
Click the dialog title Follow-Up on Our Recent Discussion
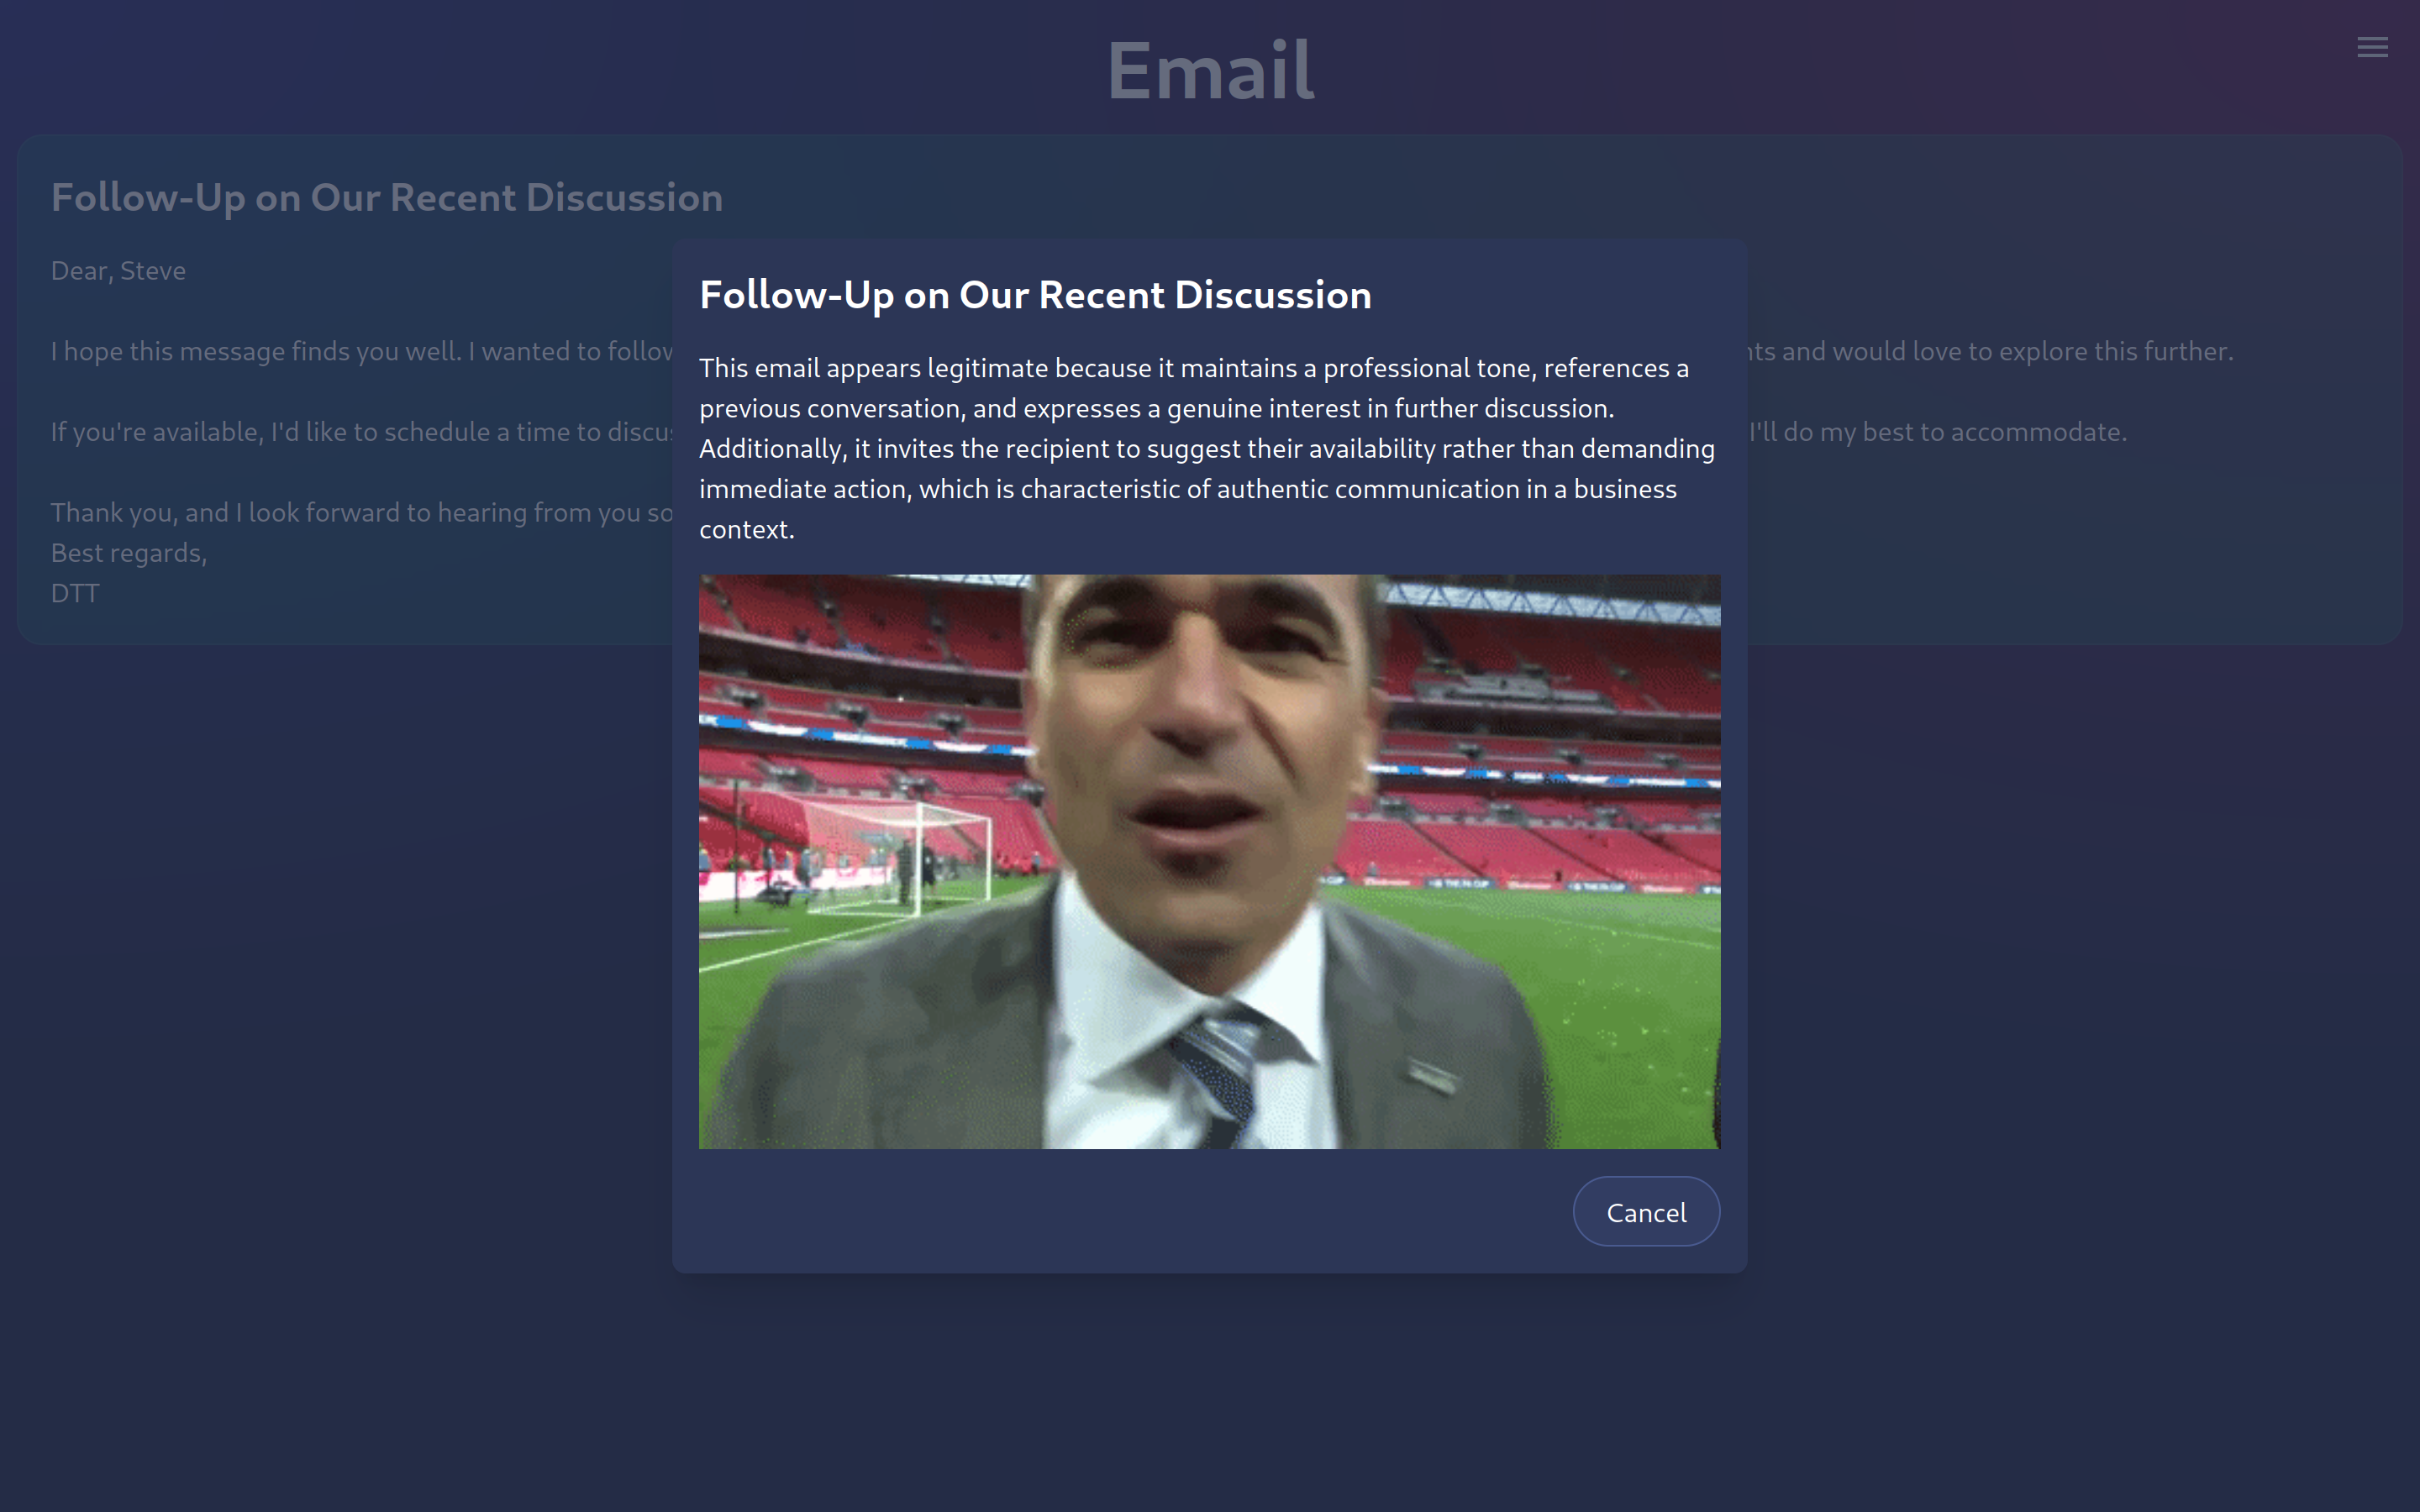tap(1035, 295)
